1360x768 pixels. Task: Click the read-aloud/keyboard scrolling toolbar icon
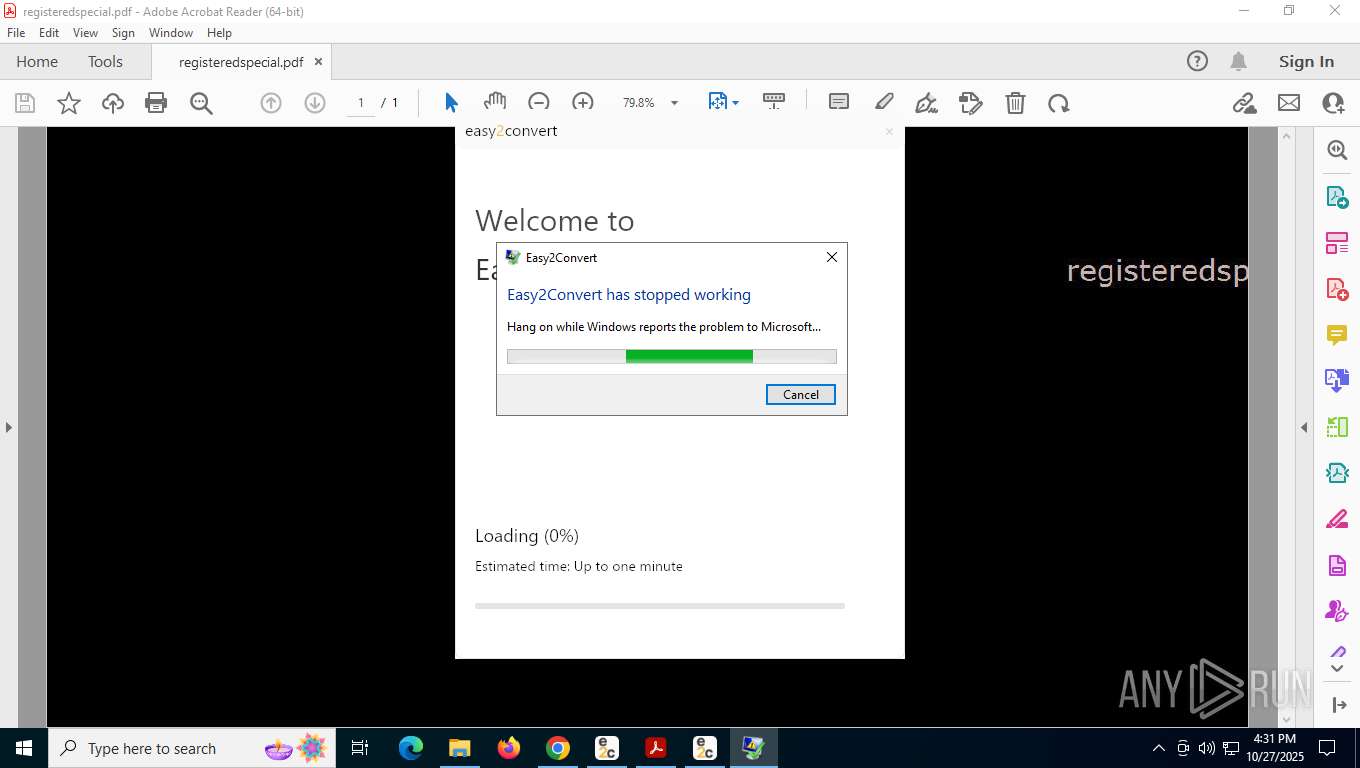(774, 101)
